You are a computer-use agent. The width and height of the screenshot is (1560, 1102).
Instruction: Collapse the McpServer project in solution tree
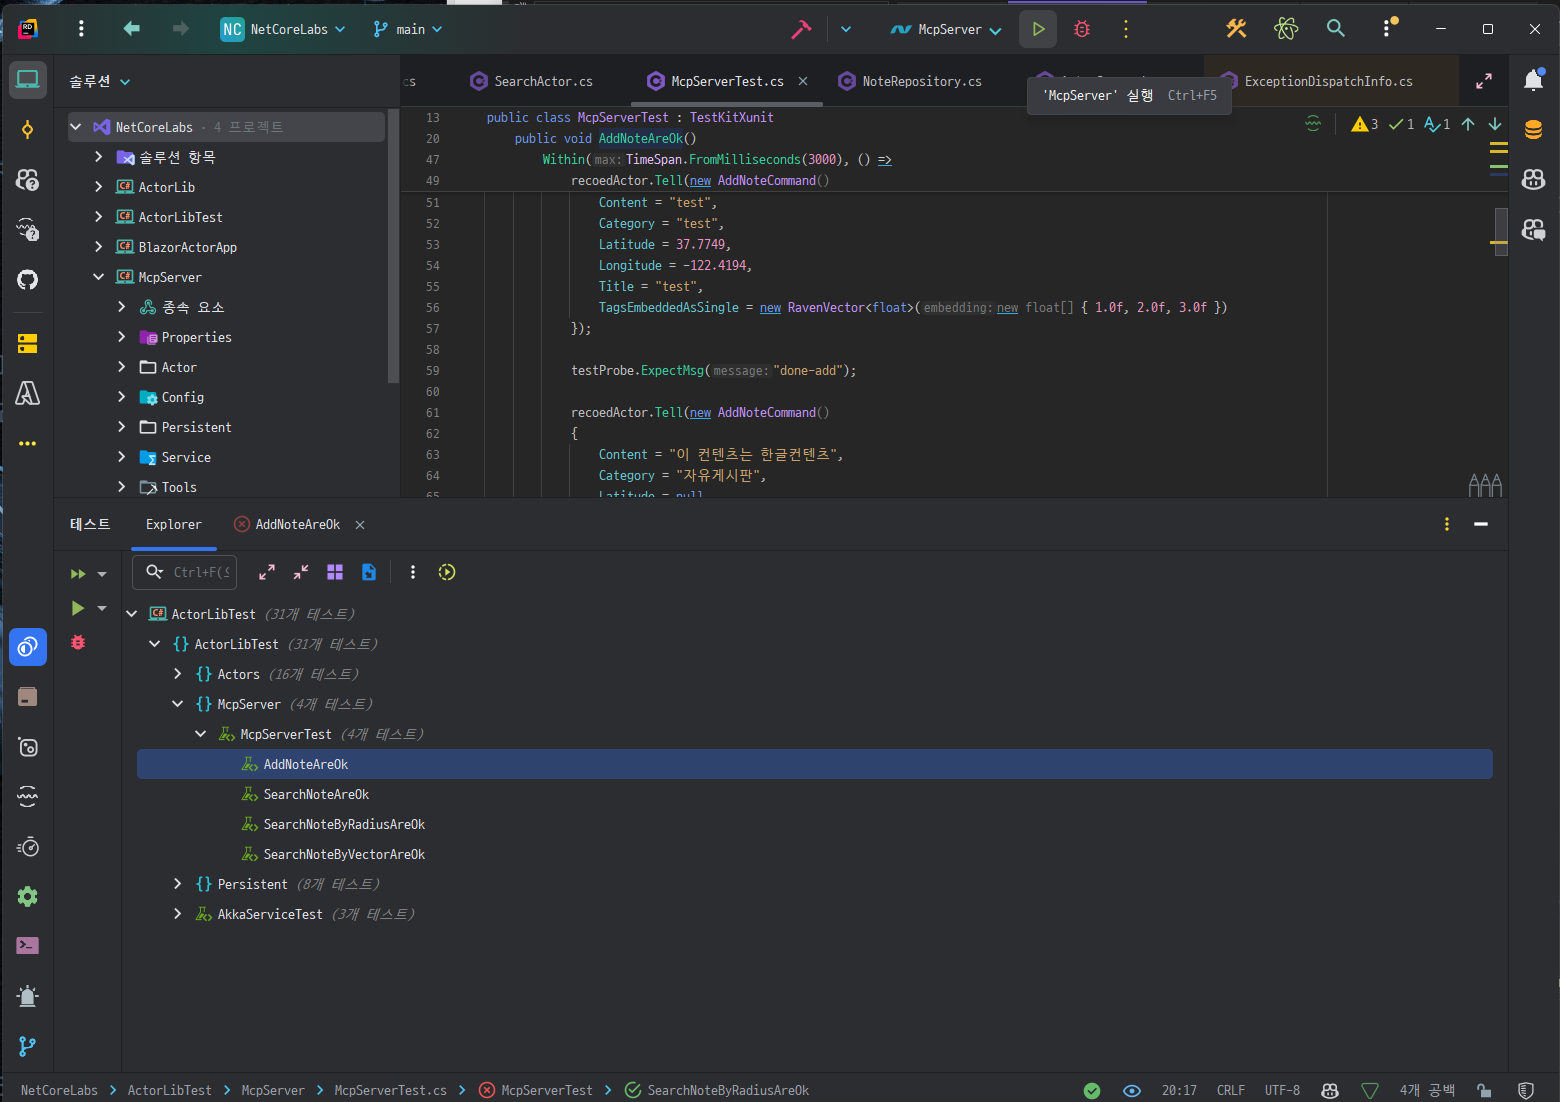click(98, 277)
